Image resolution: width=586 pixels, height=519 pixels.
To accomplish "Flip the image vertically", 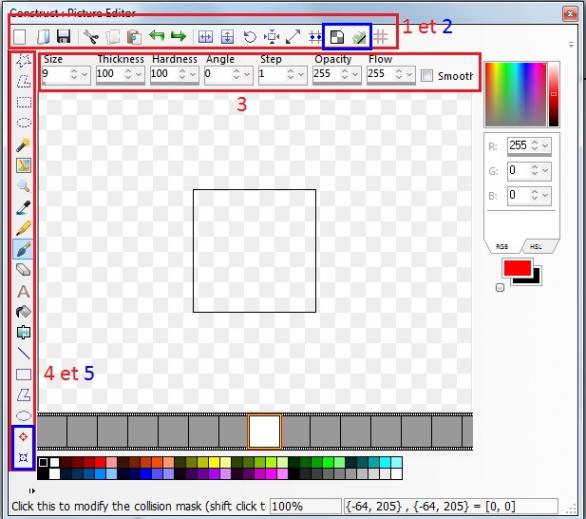I will click(x=228, y=37).
